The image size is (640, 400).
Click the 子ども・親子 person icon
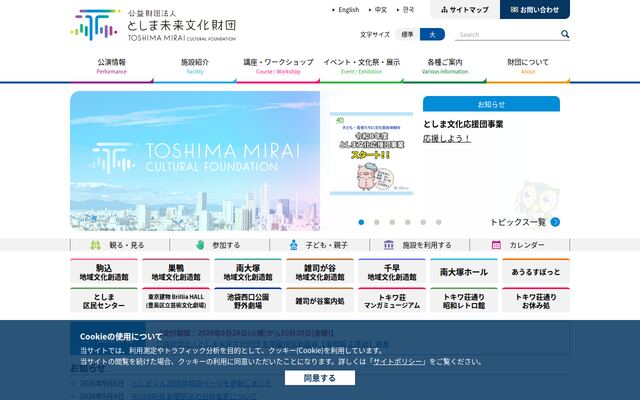pos(293,245)
